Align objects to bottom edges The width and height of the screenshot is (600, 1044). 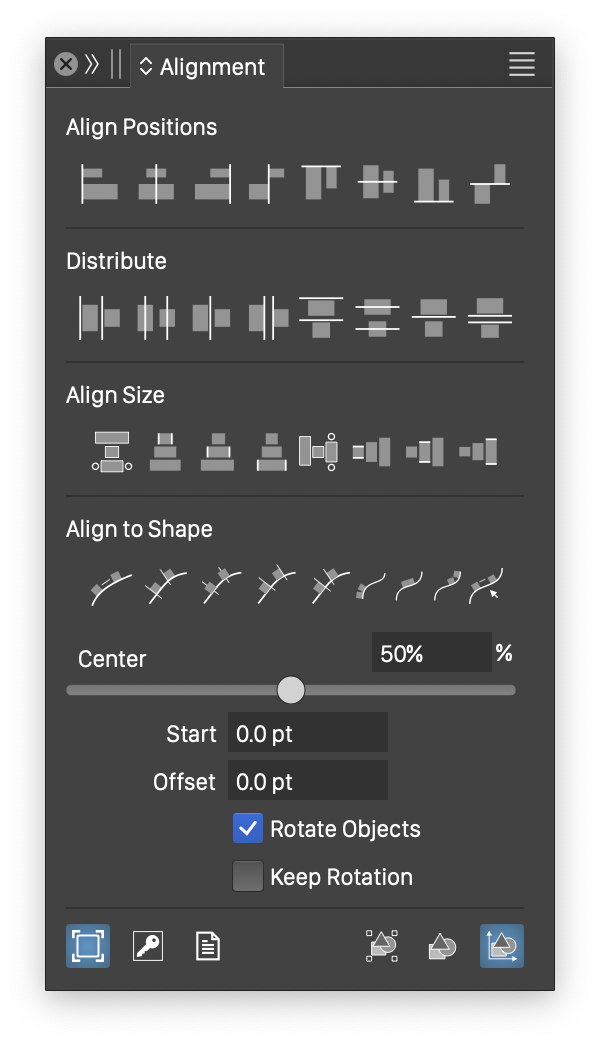tap(433, 184)
